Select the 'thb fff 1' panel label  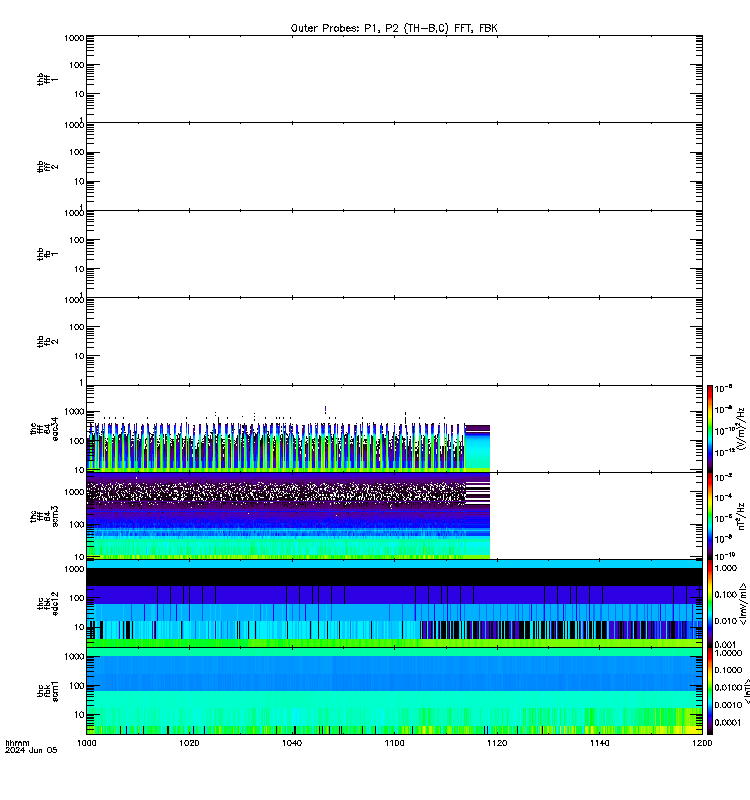(47, 79)
